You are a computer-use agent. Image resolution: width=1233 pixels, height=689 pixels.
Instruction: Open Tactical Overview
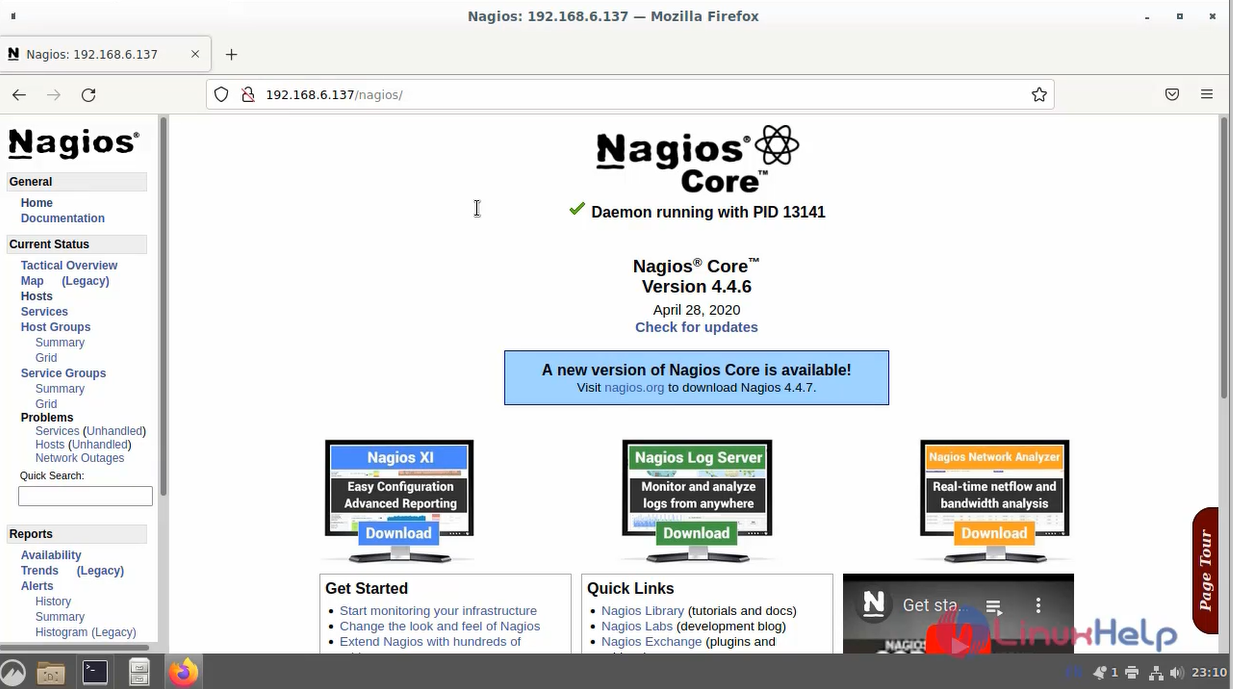pyautogui.click(x=69, y=265)
